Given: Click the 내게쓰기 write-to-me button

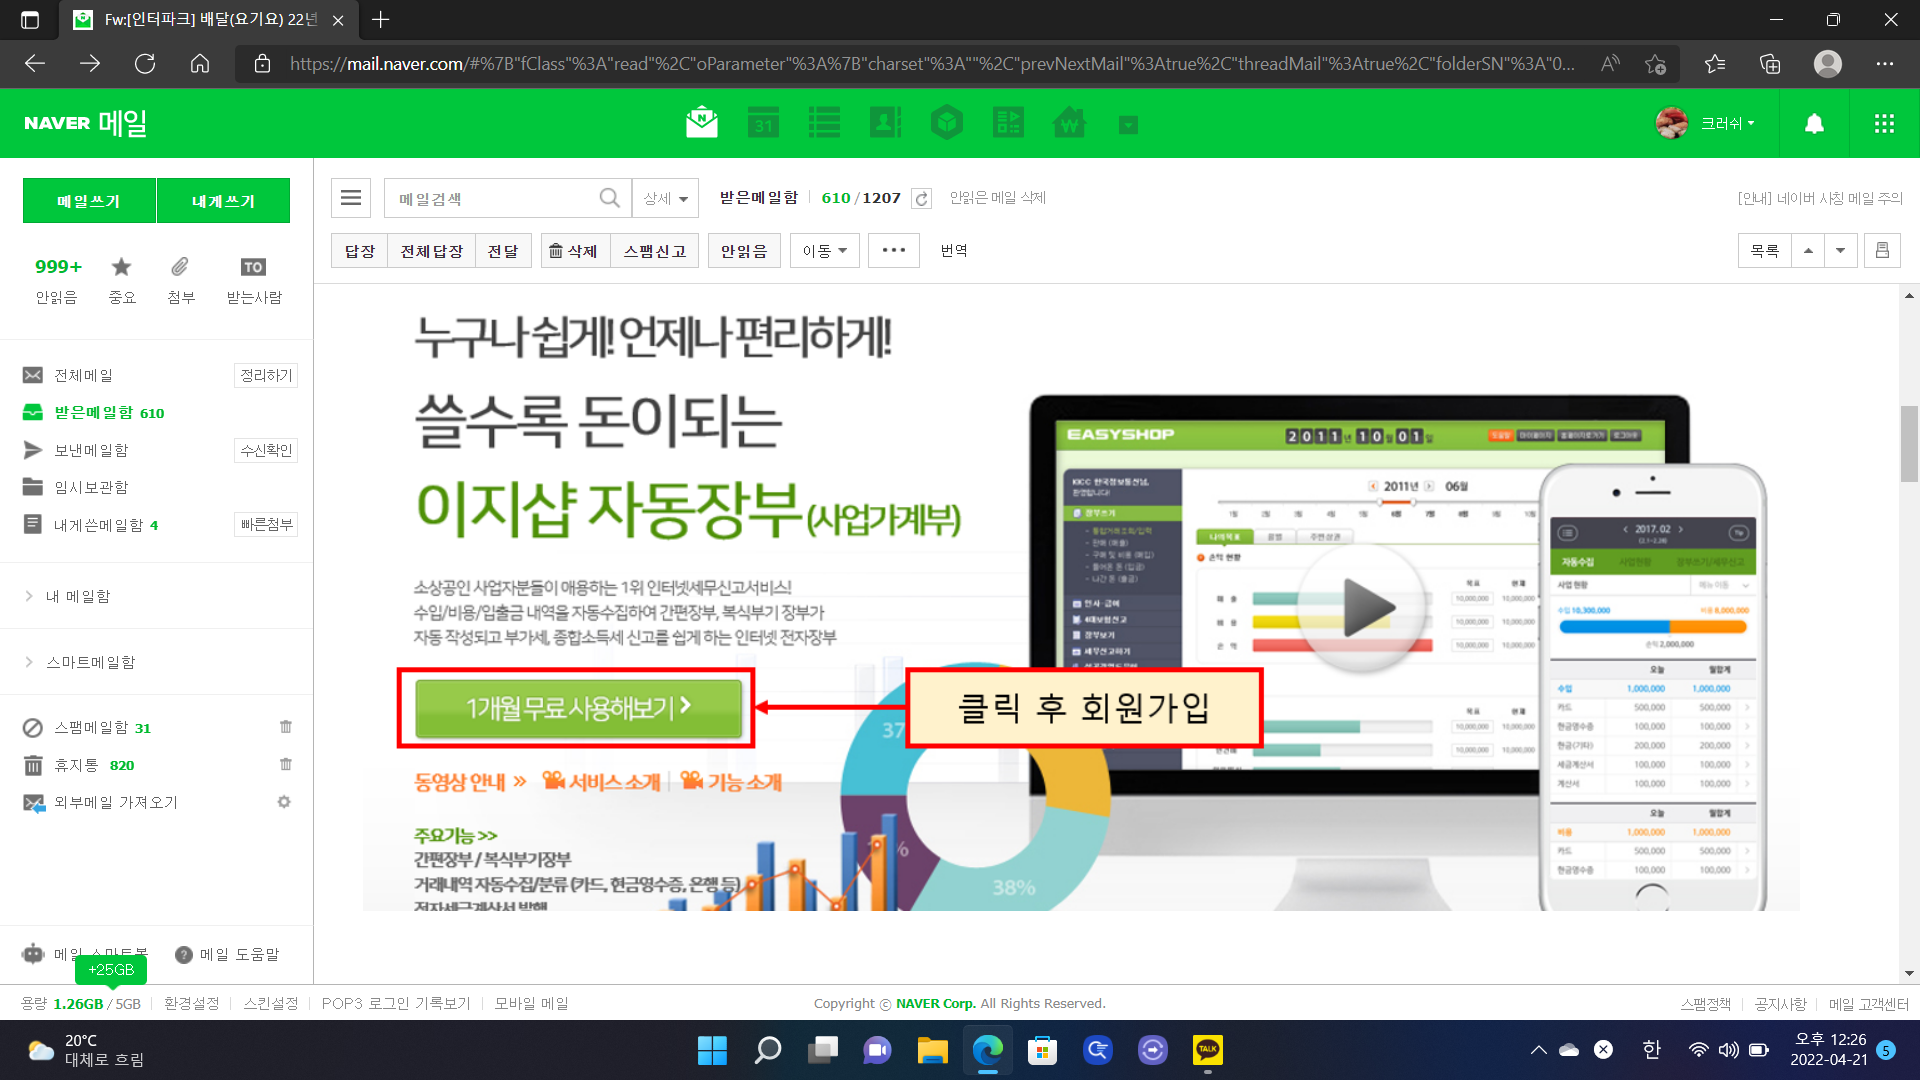Looking at the screenshot, I should click(x=223, y=201).
